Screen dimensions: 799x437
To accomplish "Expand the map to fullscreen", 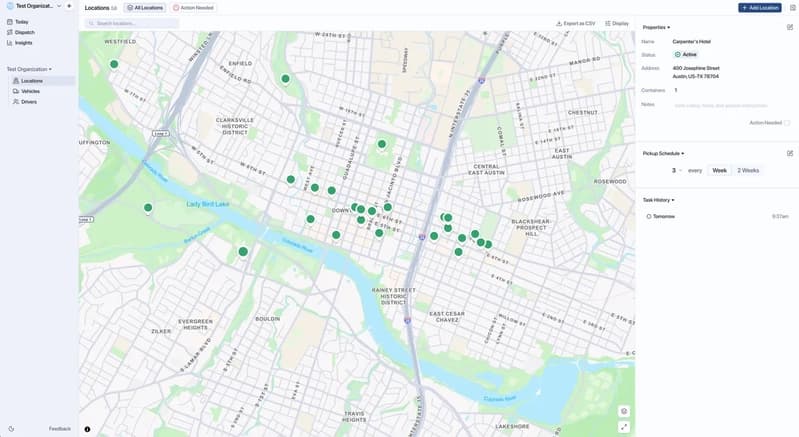I will tap(624, 427).
